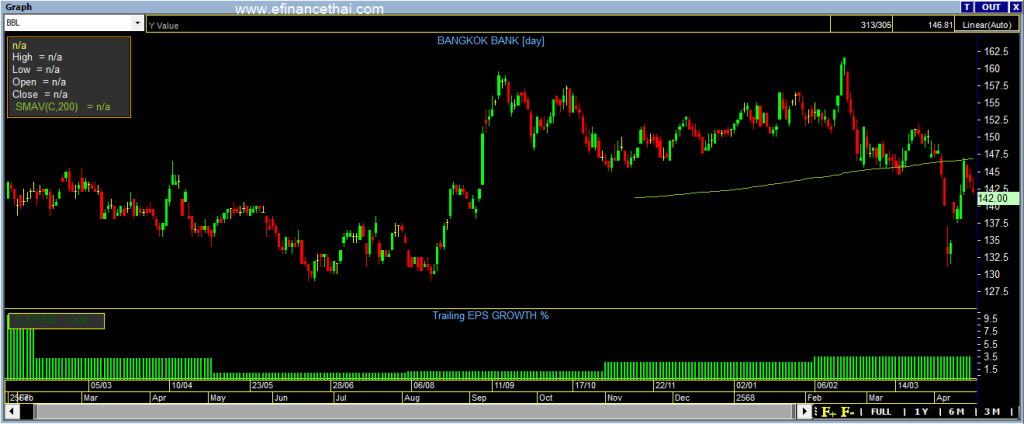This screenshot has height=424, width=1024.
Task: Switch chart to 6M range
Action: (956, 411)
